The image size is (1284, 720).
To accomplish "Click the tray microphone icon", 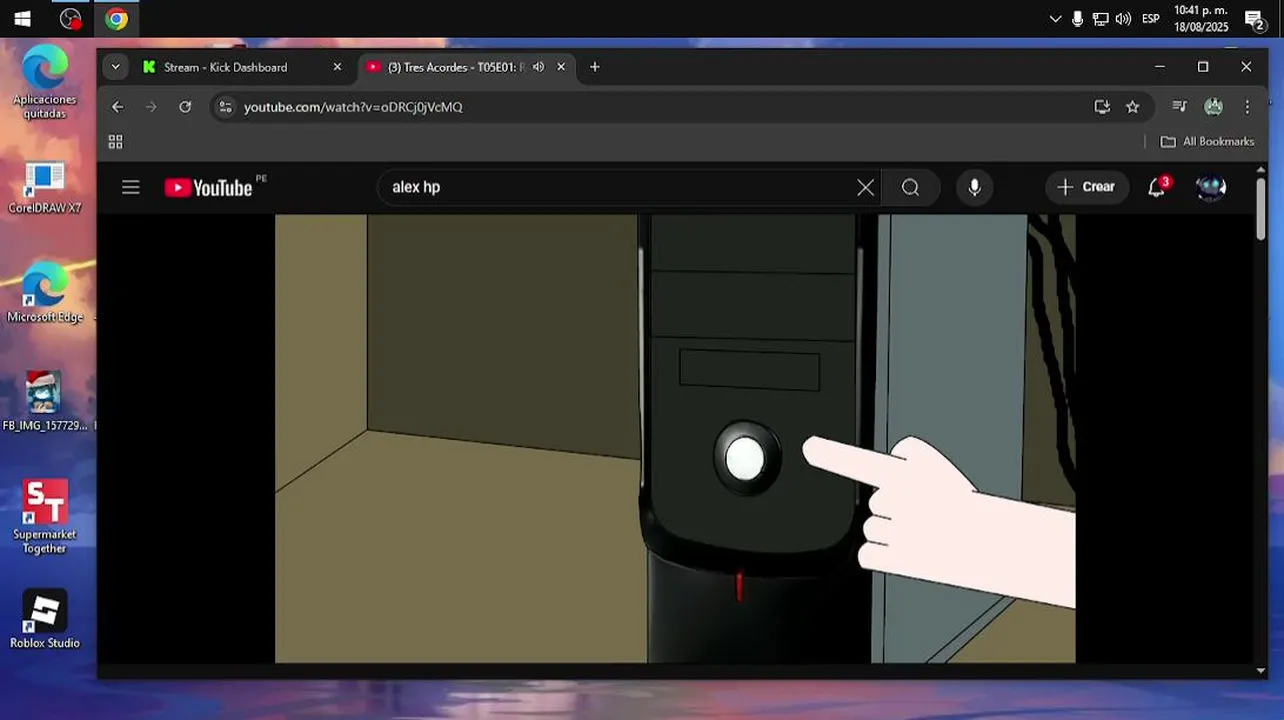I will coord(1077,18).
